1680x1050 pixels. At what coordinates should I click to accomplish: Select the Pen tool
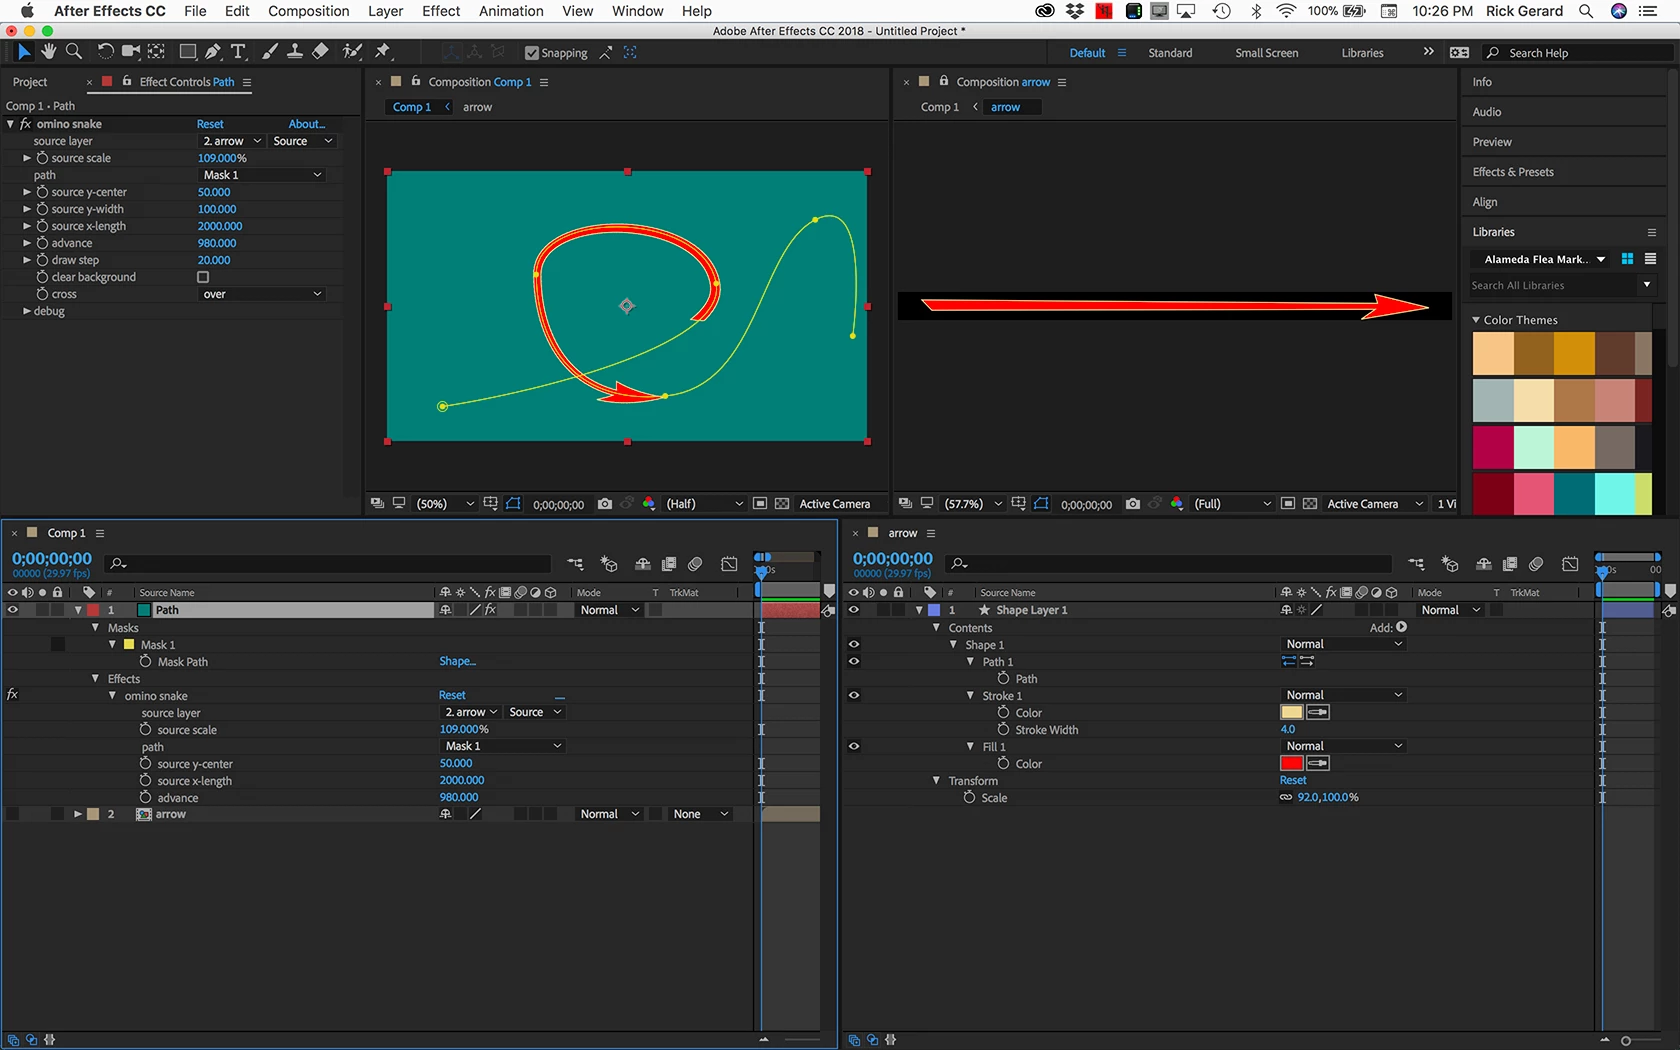click(x=213, y=52)
